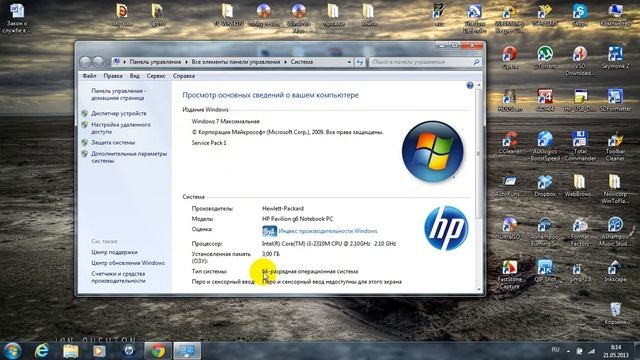Open the Файл menu
This screenshot has width=640, height=360.
[89, 76]
